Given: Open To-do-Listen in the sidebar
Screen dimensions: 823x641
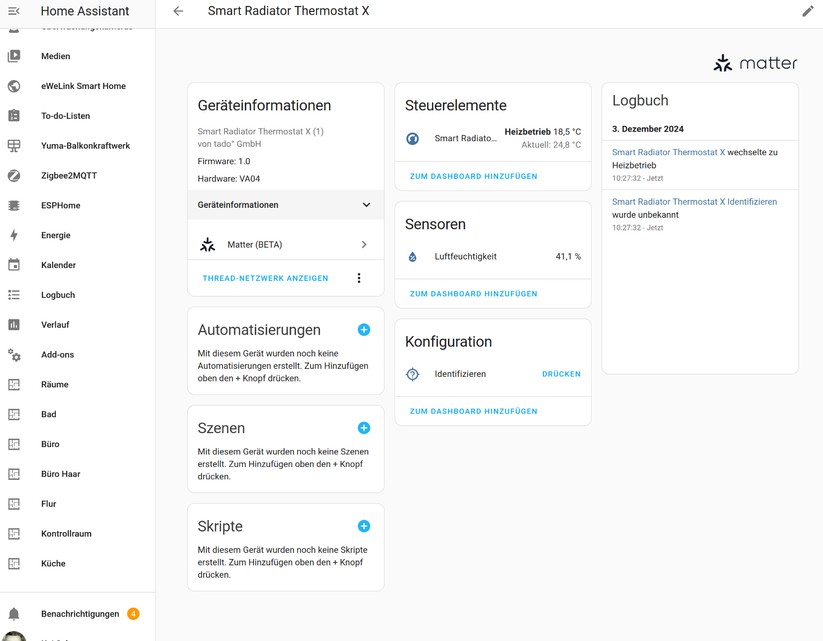Looking at the screenshot, I should (14, 115).
